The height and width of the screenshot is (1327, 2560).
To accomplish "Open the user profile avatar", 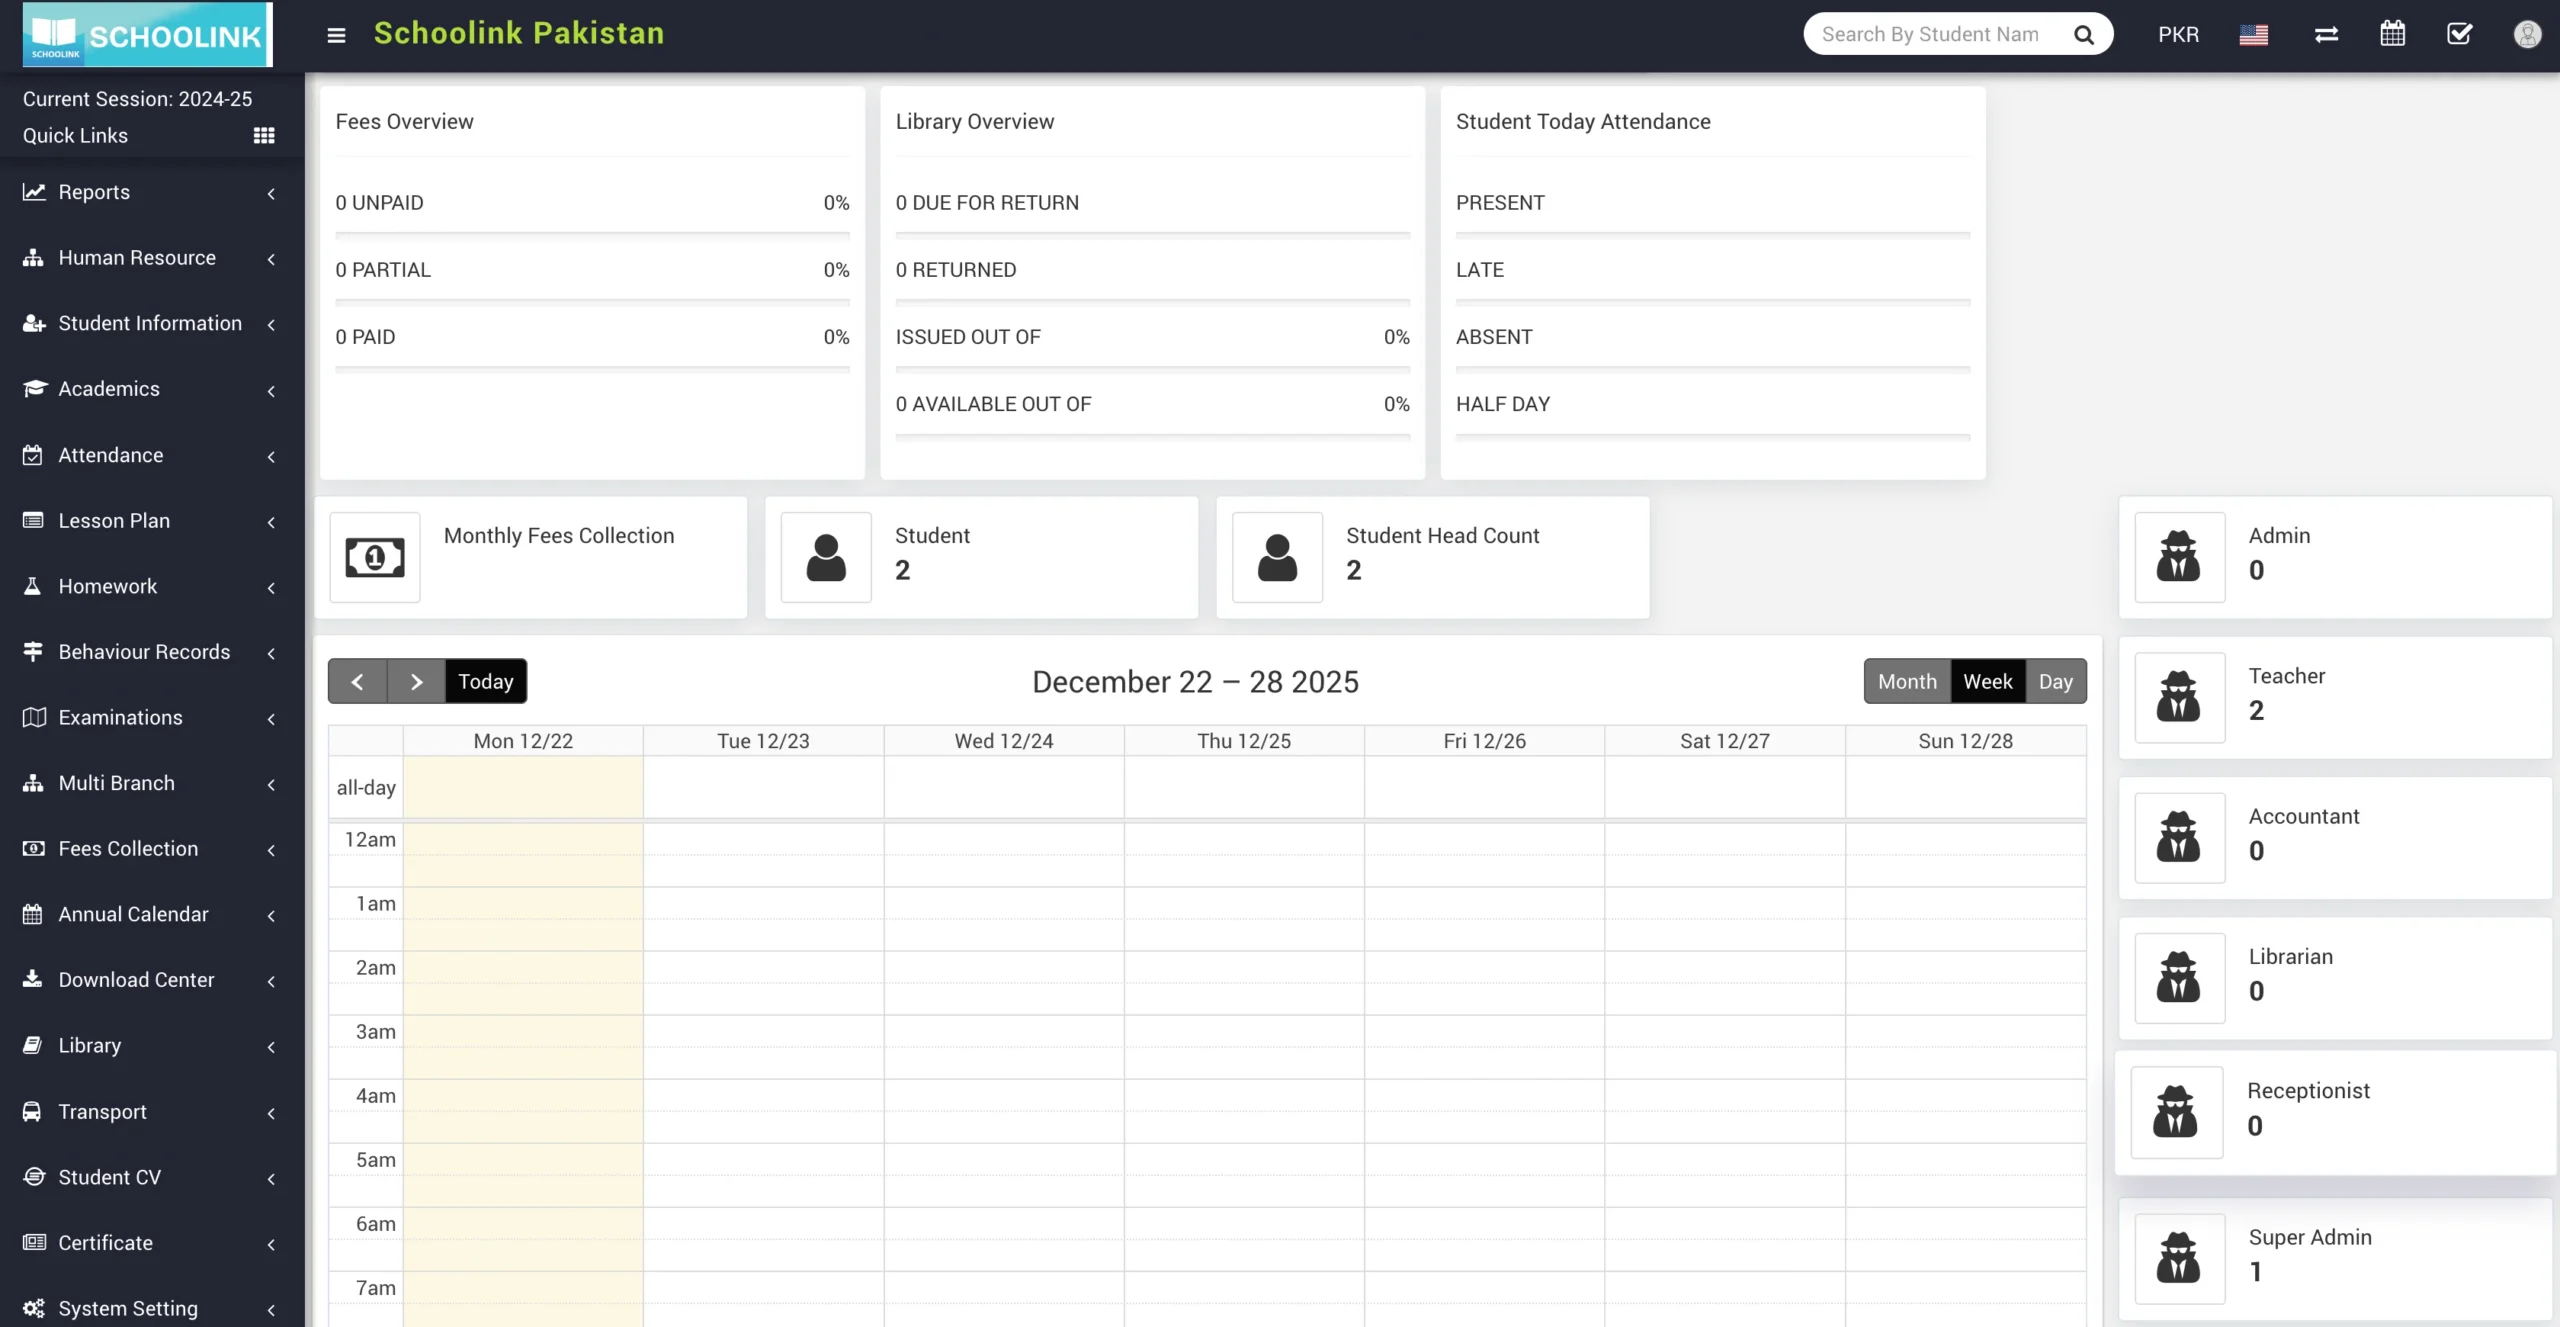I will pos(2527,35).
